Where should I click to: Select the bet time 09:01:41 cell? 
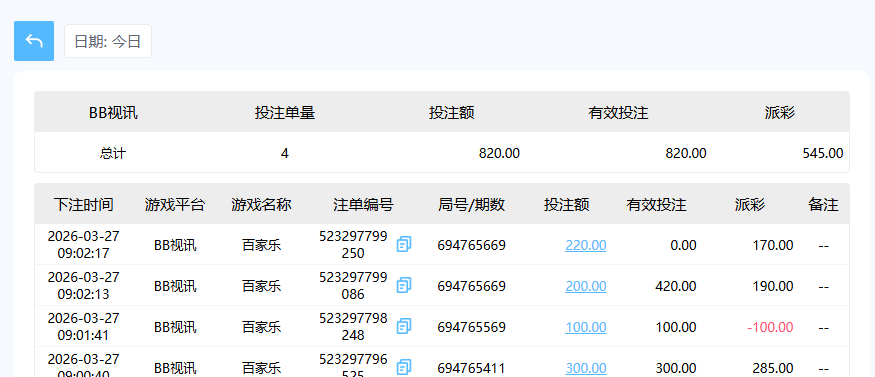click(84, 327)
